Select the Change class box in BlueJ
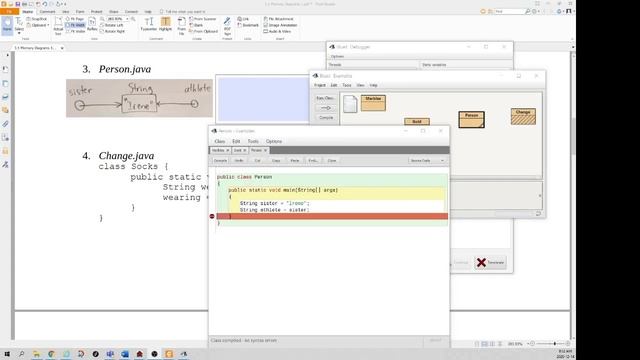The height and width of the screenshot is (360, 640). (x=523, y=116)
